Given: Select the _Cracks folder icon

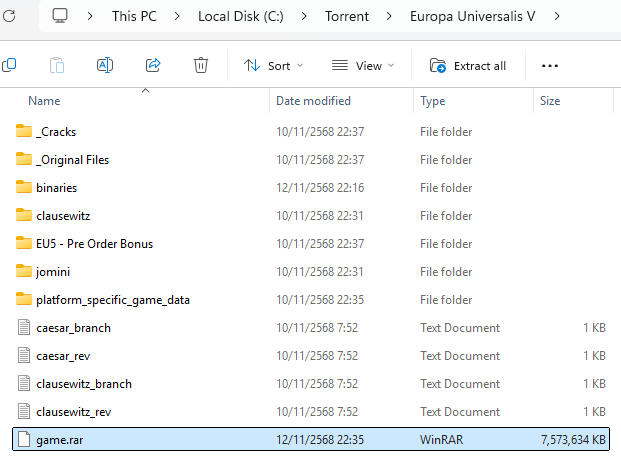Looking at the screenshot, I should click(25, 132).
